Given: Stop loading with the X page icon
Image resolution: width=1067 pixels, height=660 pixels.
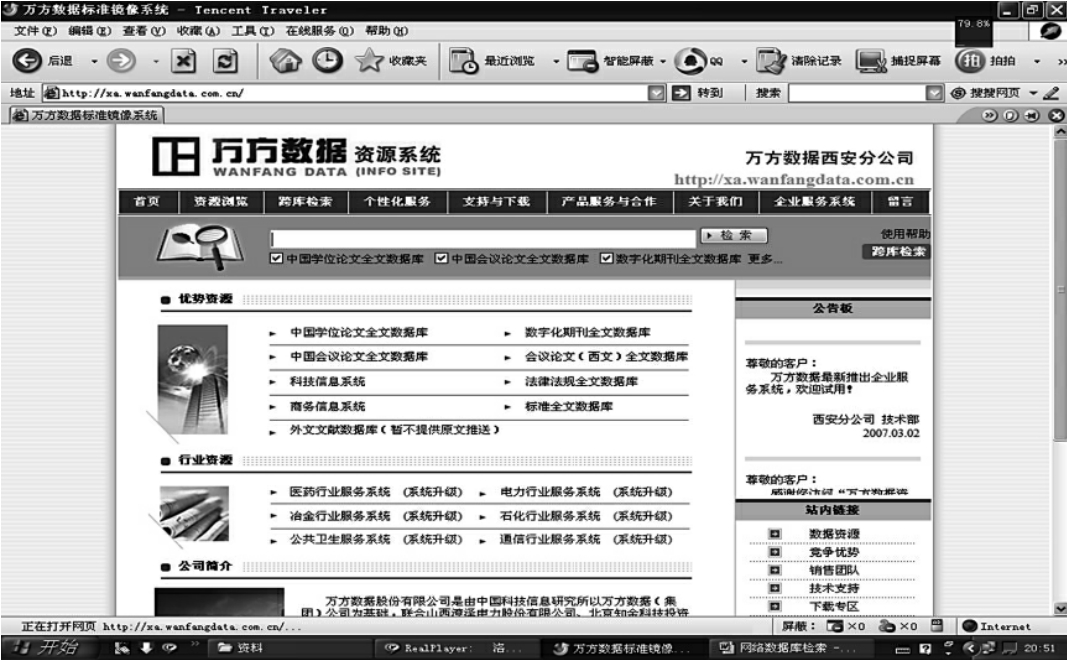Looking at the screenshot, I should (183, 61).
